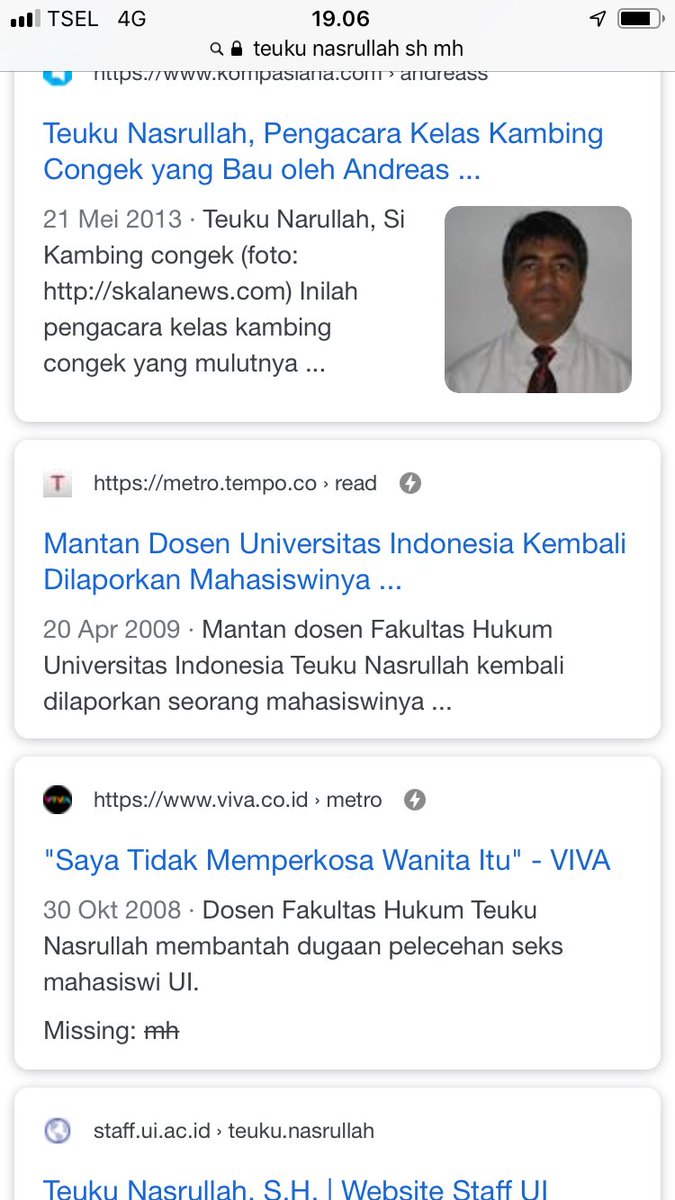Screen dimensions: 675x1200
Task: Tap the Tempo site favicon
Action: [x=58, y=484]
